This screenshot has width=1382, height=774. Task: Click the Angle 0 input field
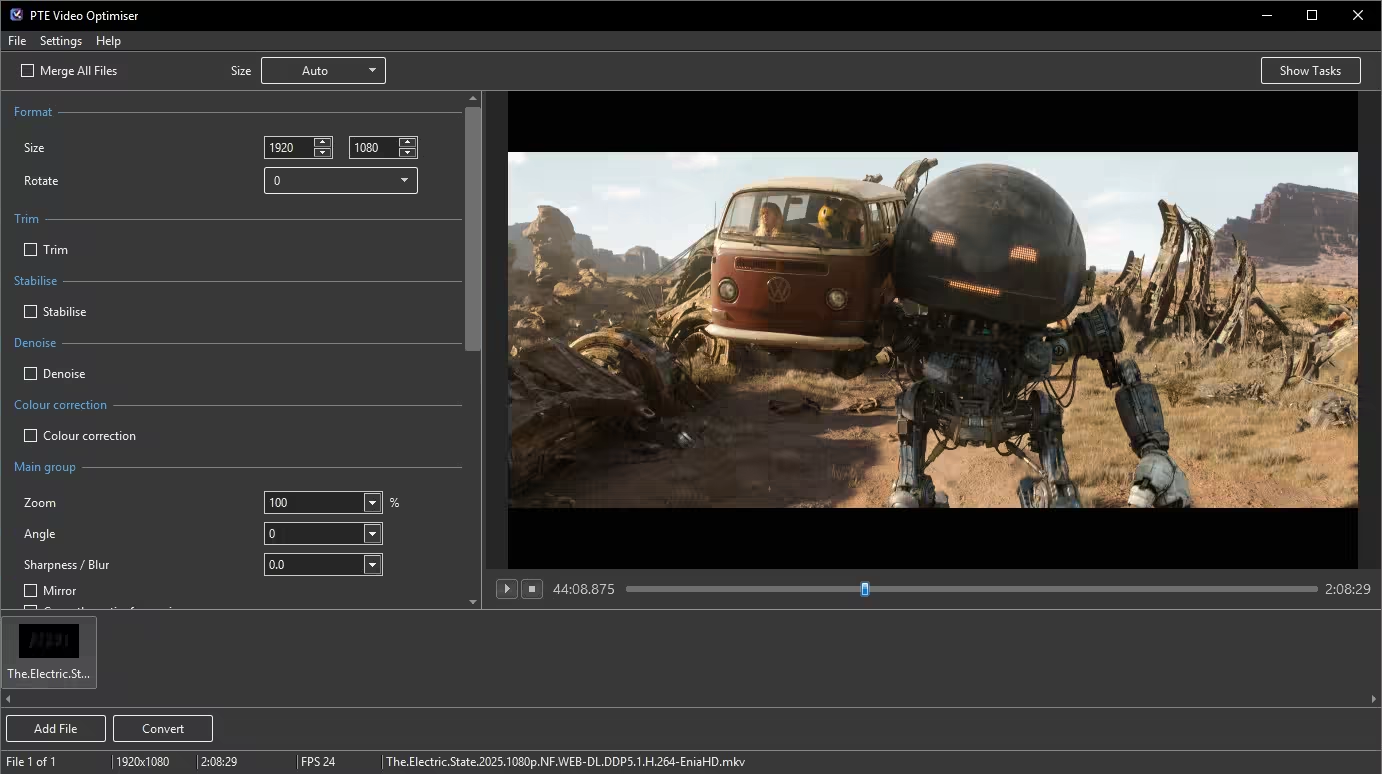click(x=314, y=534)
